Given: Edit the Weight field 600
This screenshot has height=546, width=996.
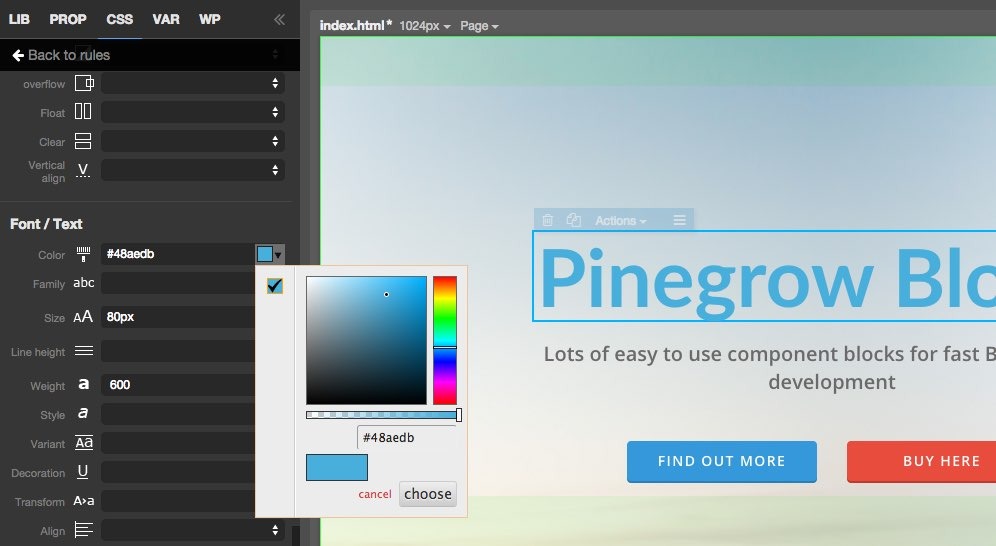Looking at the screenshot, I should click(x=178, y=385).
